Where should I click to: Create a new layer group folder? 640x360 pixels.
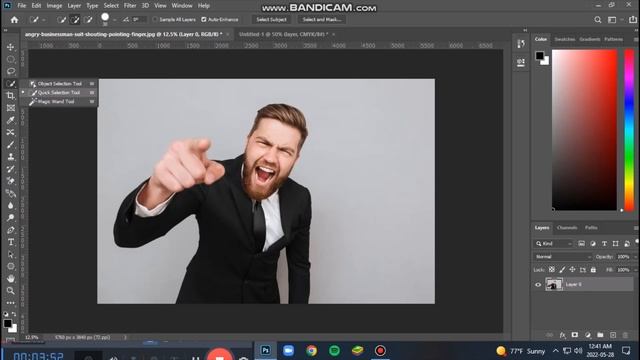pyautogui.click(x=600, y=335)
